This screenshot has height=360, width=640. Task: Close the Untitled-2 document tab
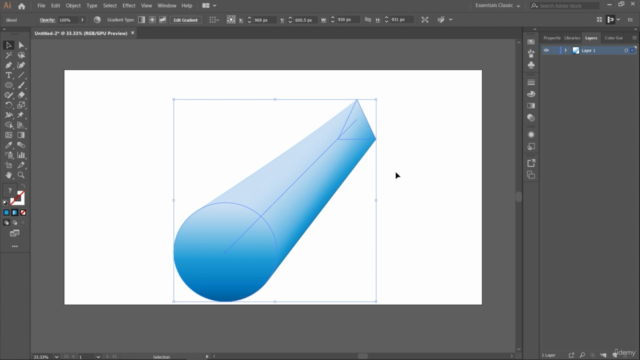(132, 33)
